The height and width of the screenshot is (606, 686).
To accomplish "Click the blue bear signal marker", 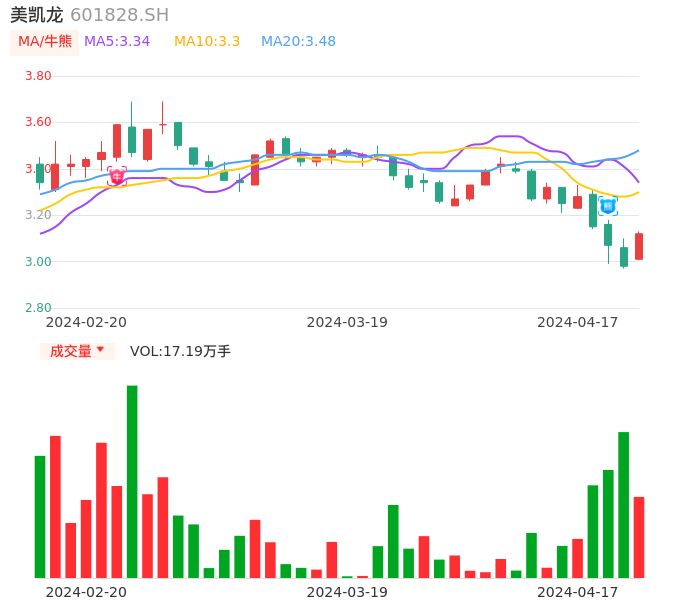I will point(608,206).
